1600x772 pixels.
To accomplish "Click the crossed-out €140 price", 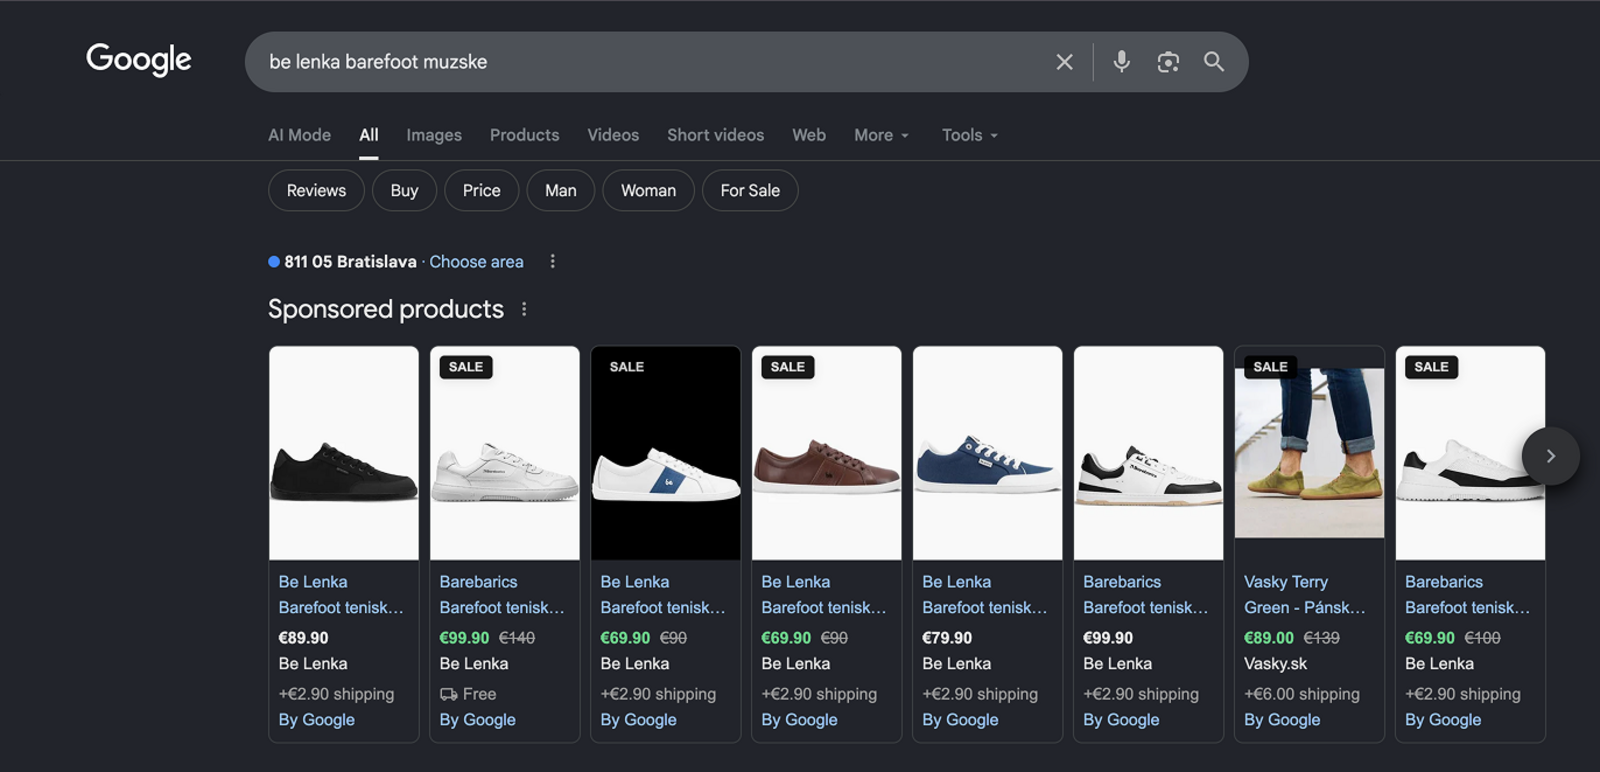I will point(517,637).
